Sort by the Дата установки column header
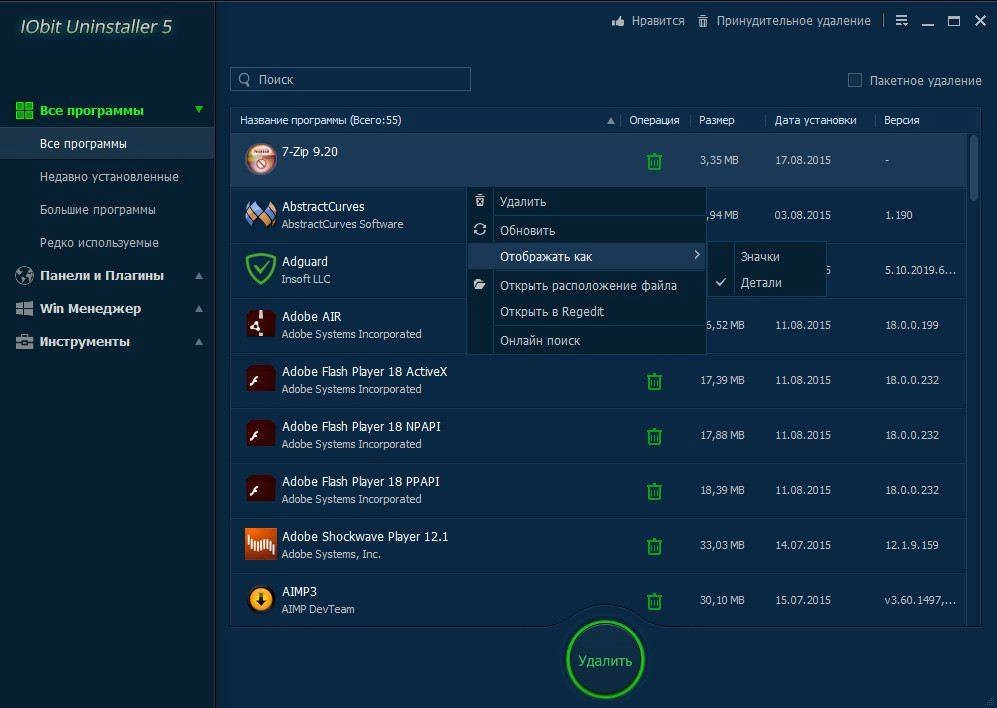Image resolution: width=997 pixels, height=708 pixels. point(815,120)
